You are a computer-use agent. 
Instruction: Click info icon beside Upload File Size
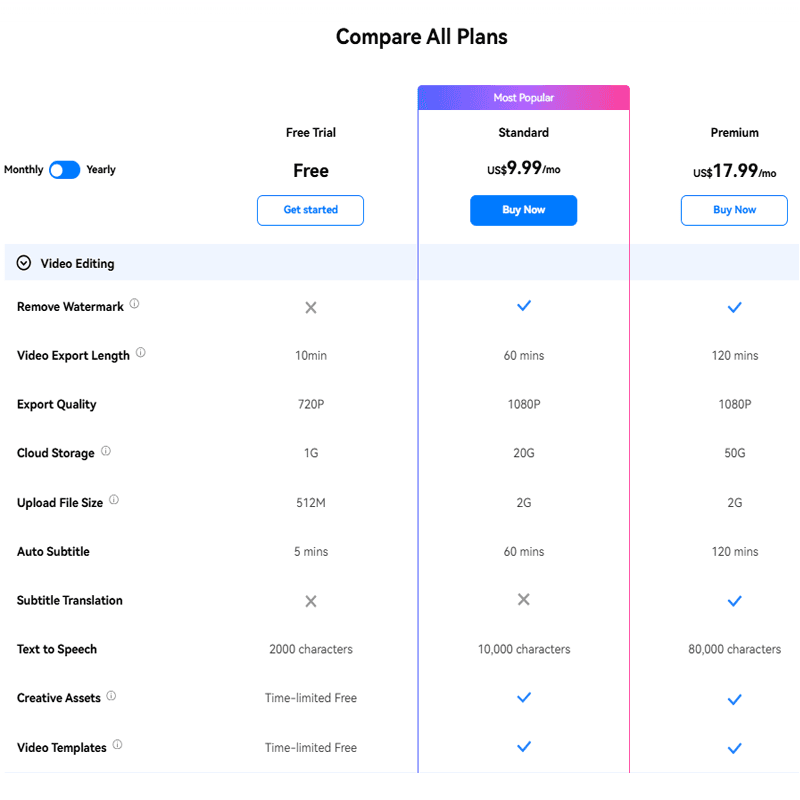[x=114, y=500]
